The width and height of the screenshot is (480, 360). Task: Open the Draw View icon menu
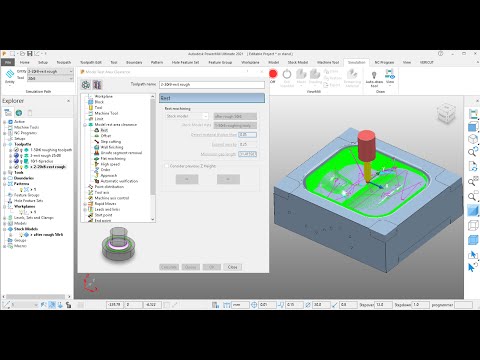coord(390,74)
